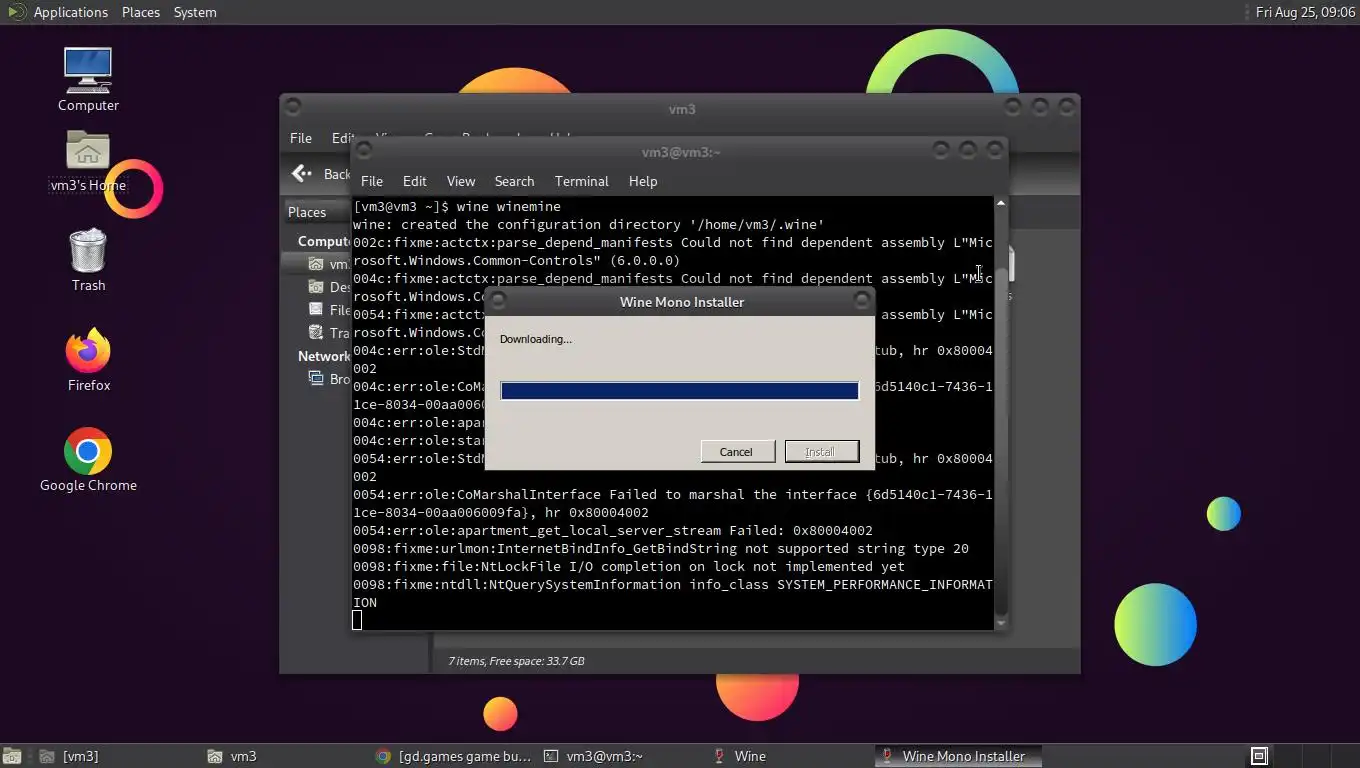Close the Wine Mono Installer dialog
This screenshot has width=1360, height=768.
coord(861,300)
